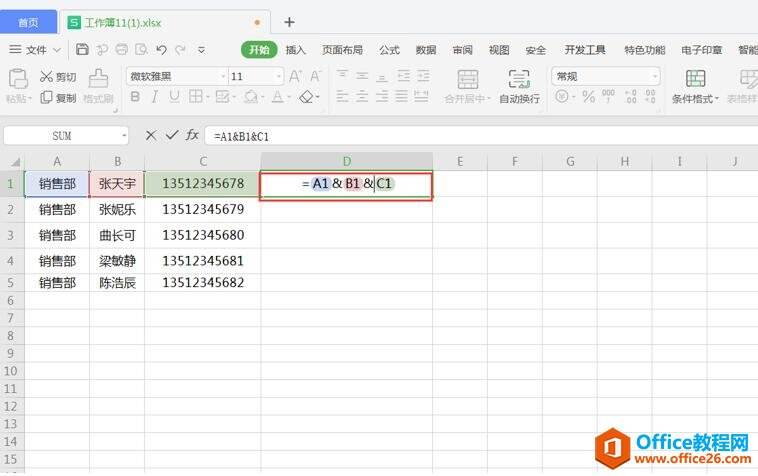Screen dimensions: 758x476
Task: Click the increase decimal places icon
Action: (630, 96)
